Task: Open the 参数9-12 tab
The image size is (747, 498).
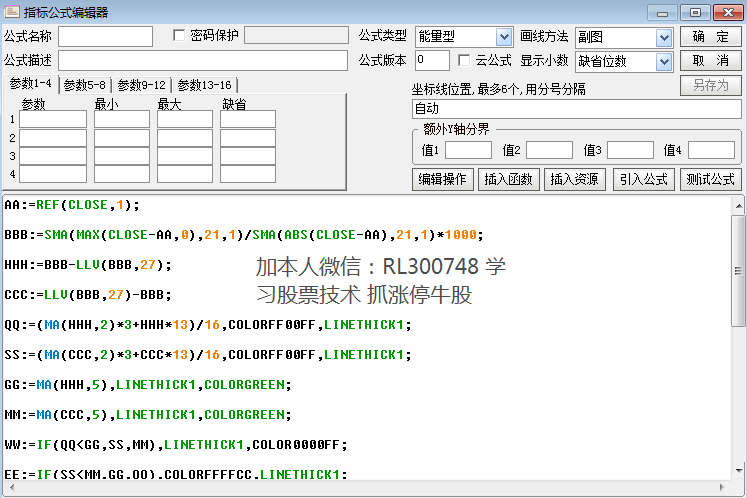Action: pyautogui.click(x=141, y=85)
